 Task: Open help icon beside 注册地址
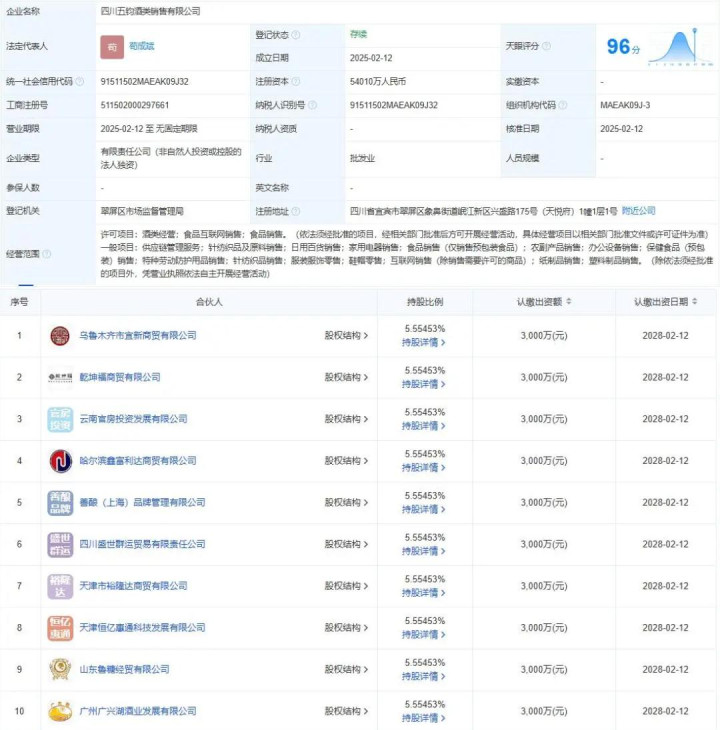pos(296,211)
